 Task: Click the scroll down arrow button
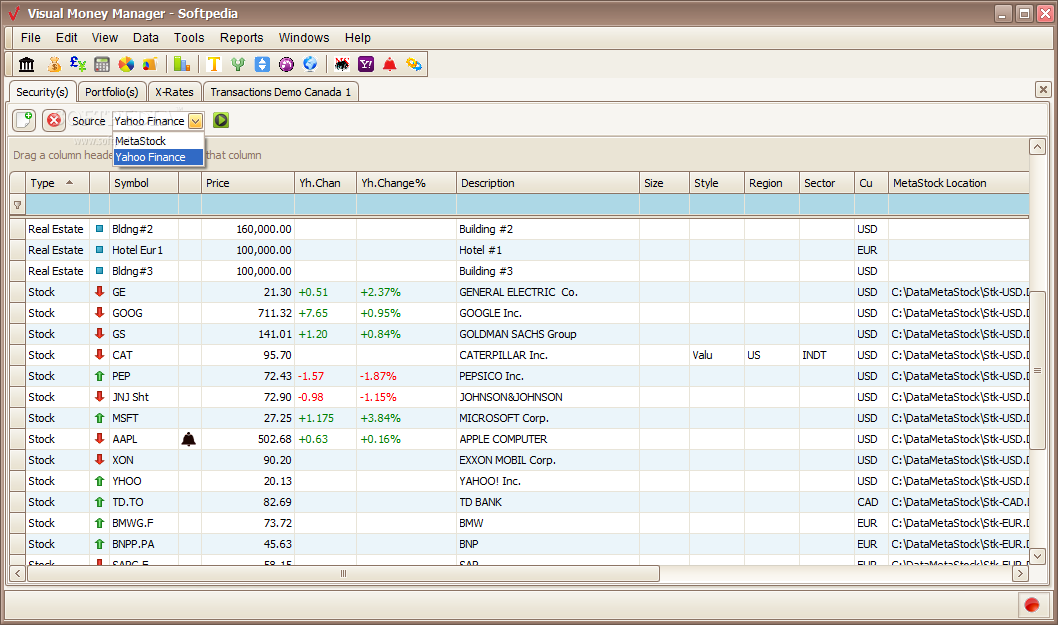1038,556
